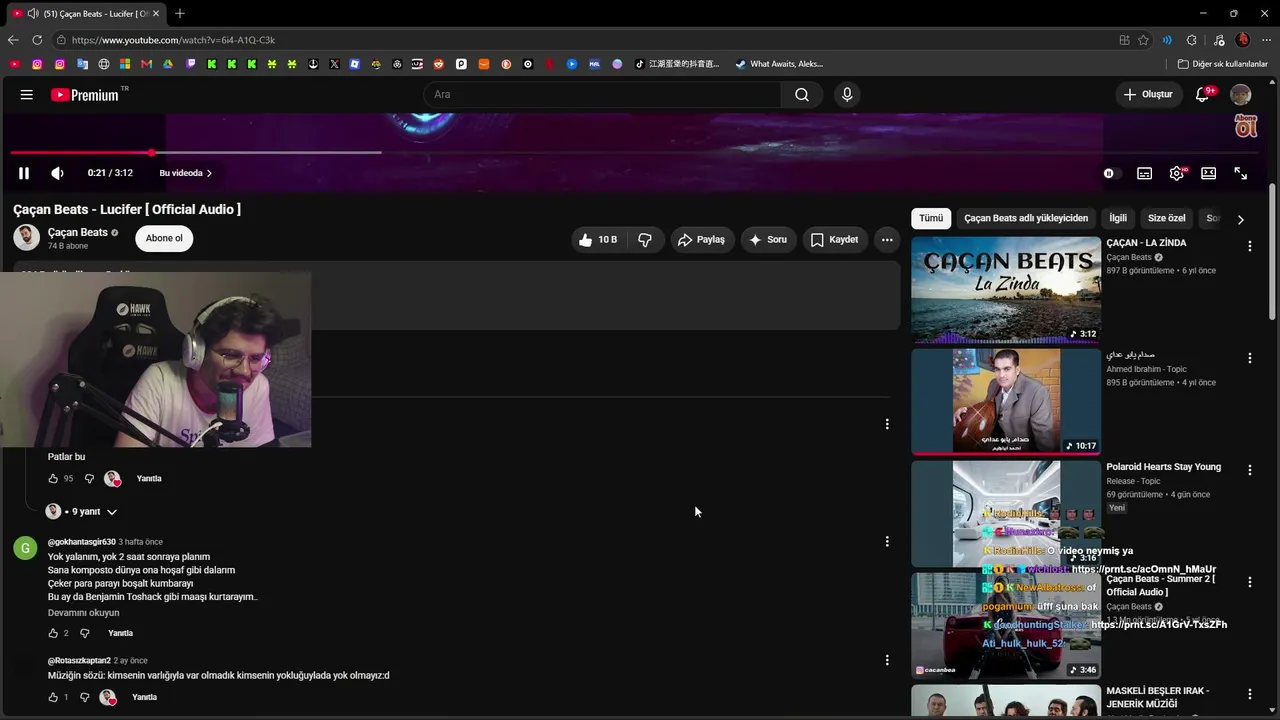
Task: Dislike the 'Patlar bu' comment
Action: [89, 479]
